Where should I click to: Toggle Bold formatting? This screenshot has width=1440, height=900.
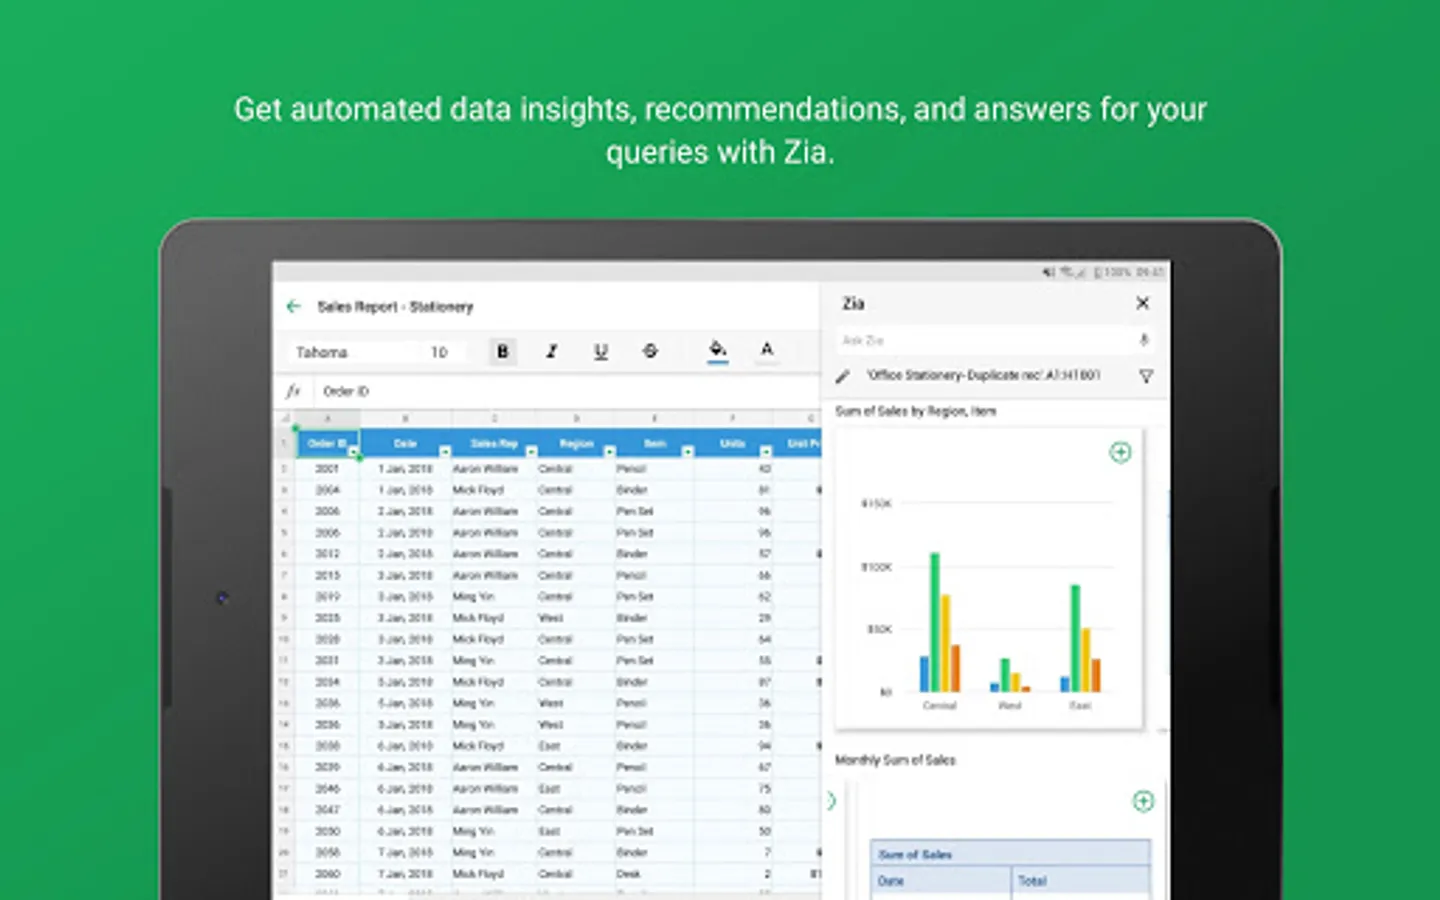(502, 351)
